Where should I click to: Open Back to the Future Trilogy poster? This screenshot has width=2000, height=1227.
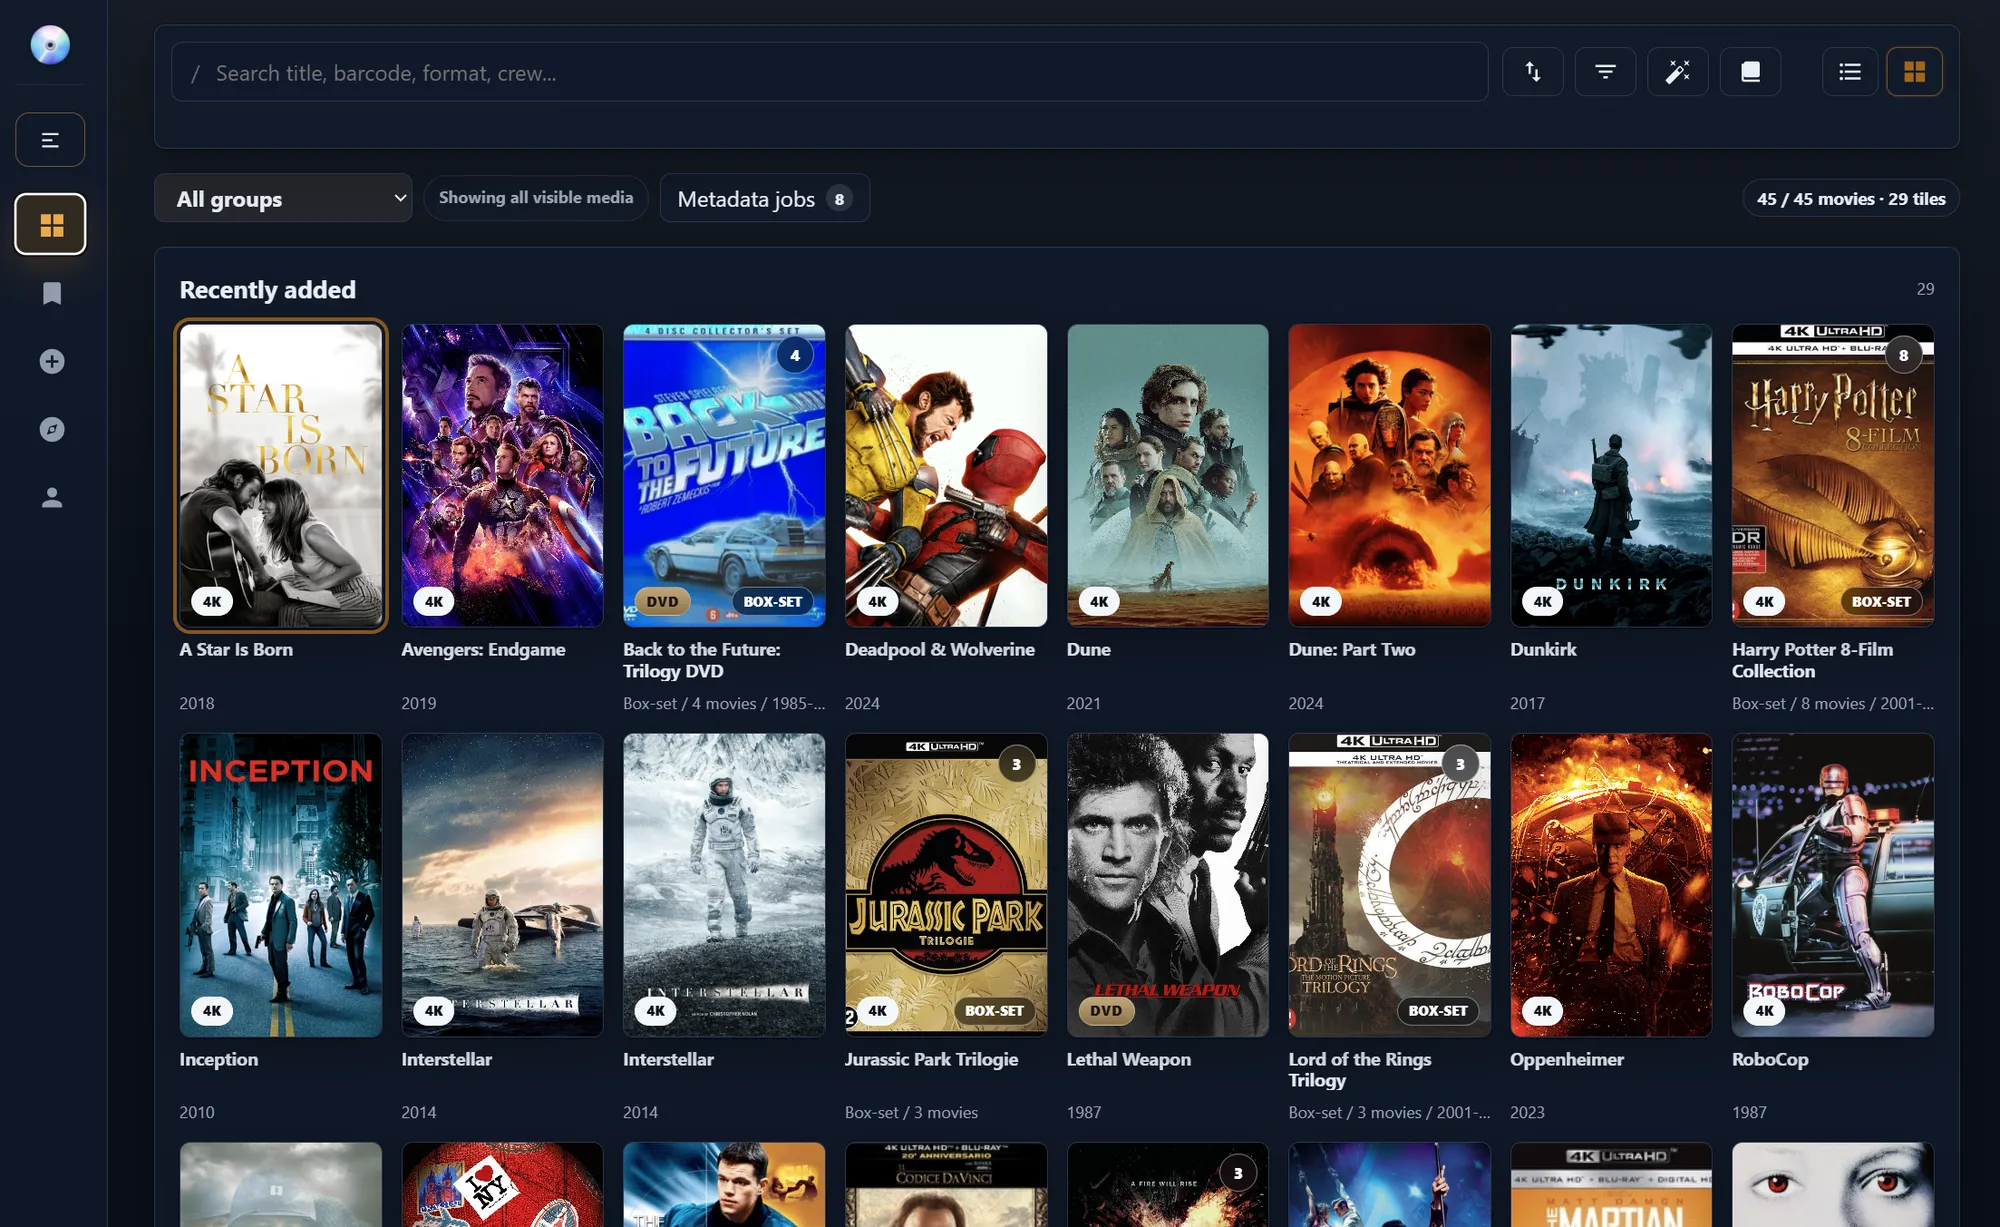724,475
